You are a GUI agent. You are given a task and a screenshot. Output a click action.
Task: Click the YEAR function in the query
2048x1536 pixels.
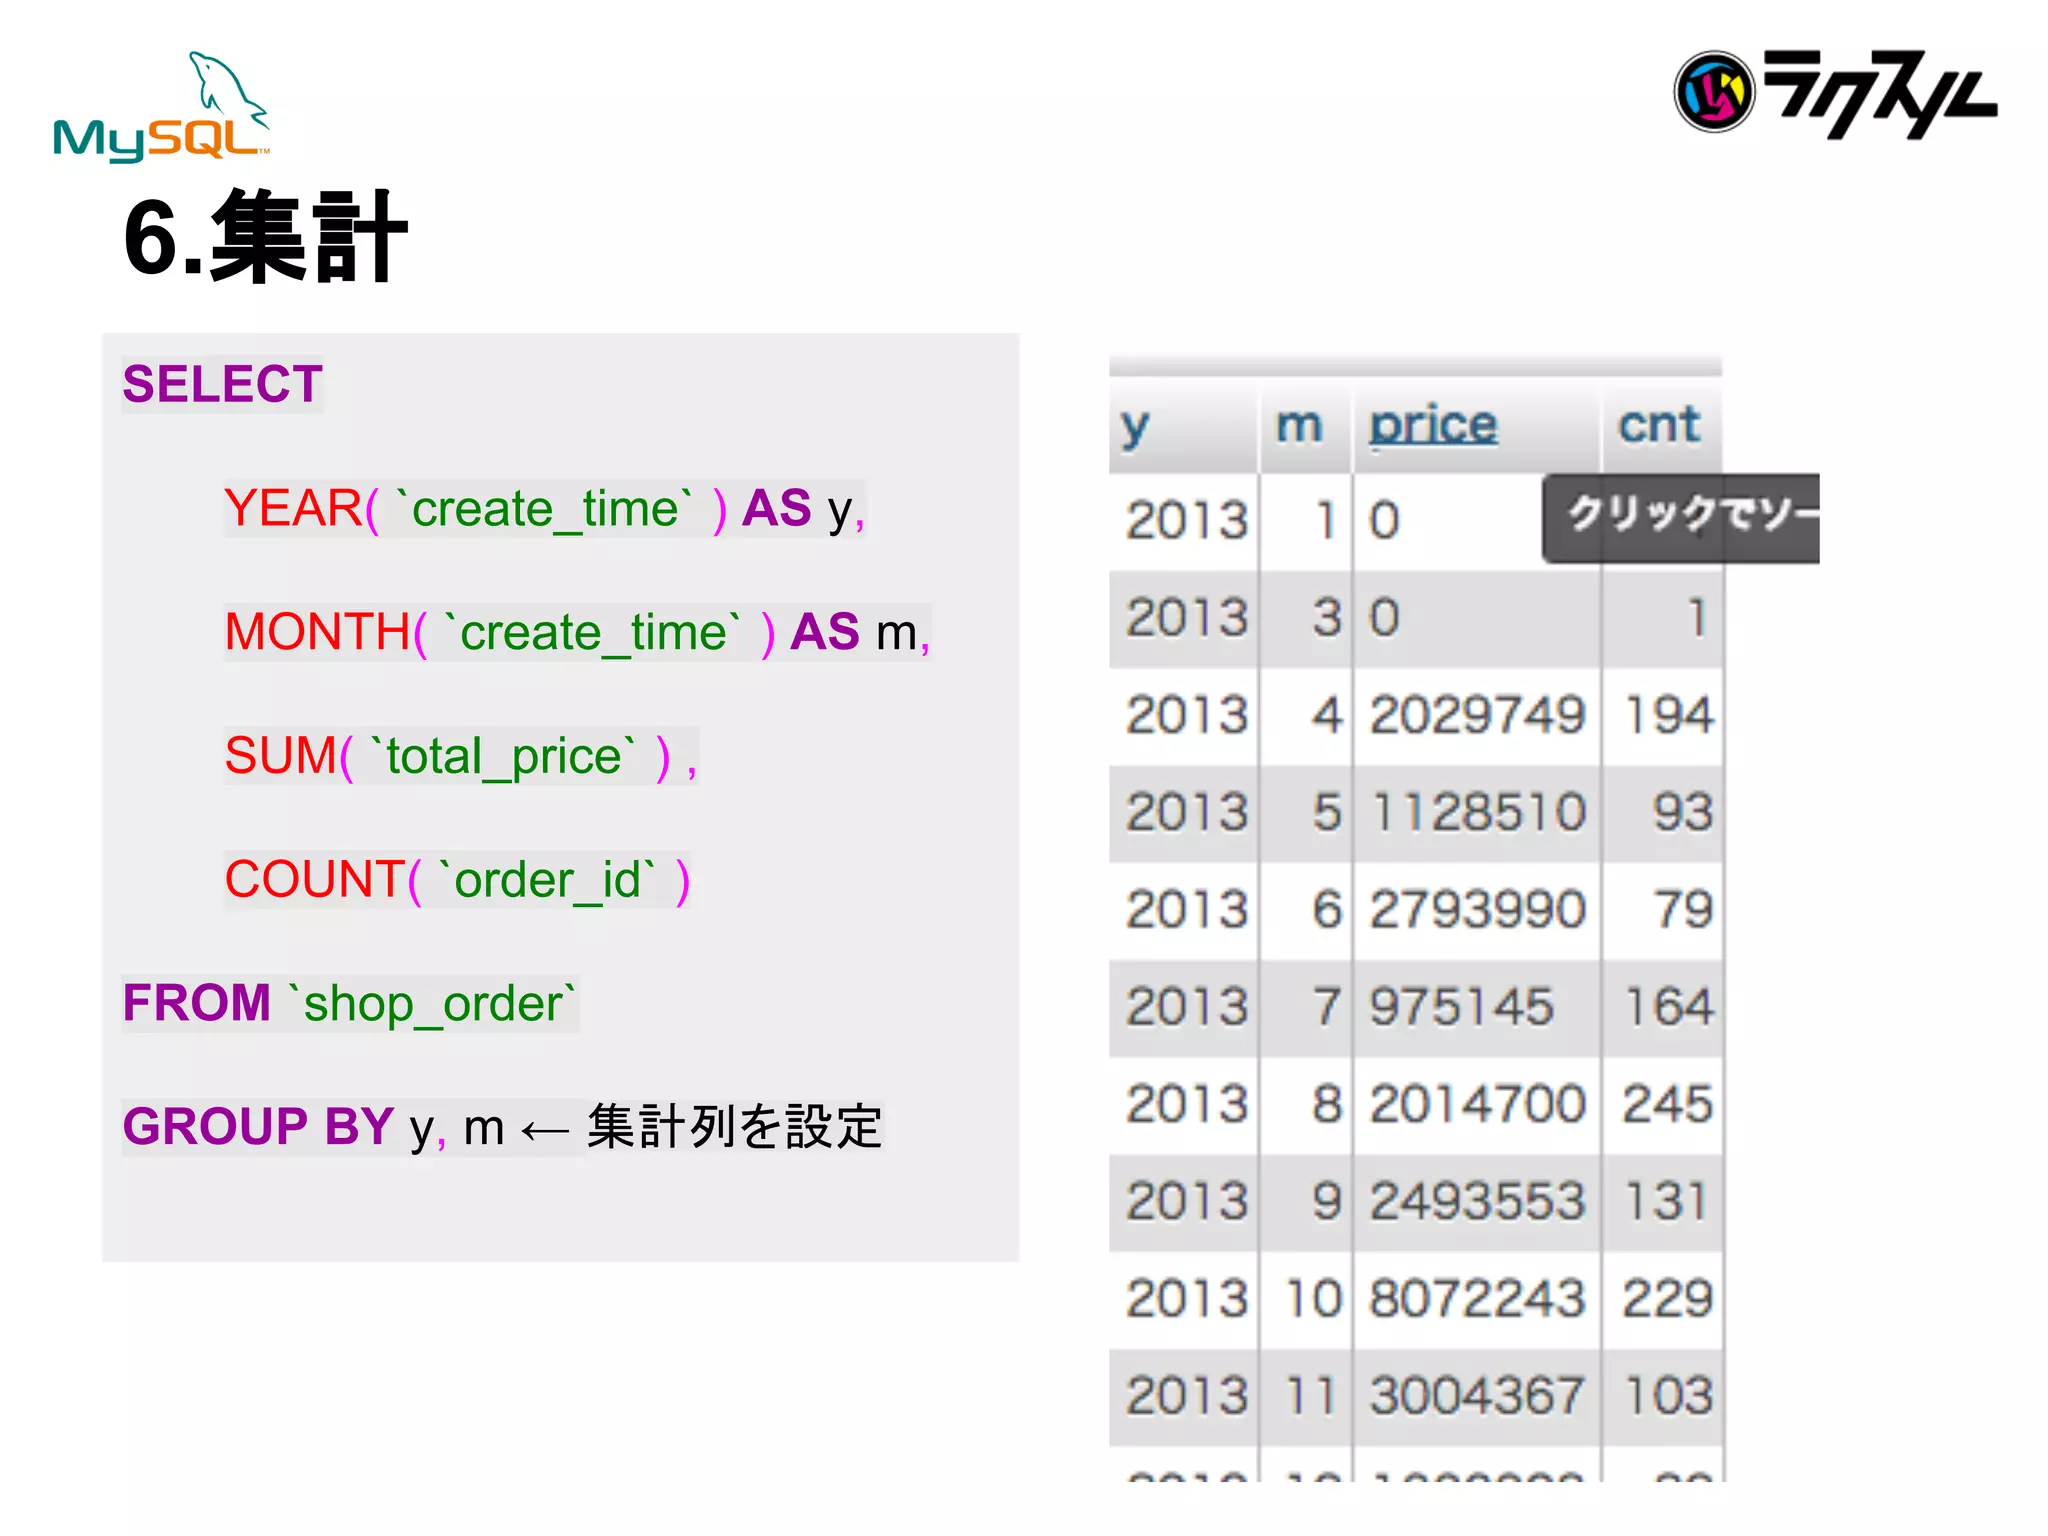click(293, 508)
